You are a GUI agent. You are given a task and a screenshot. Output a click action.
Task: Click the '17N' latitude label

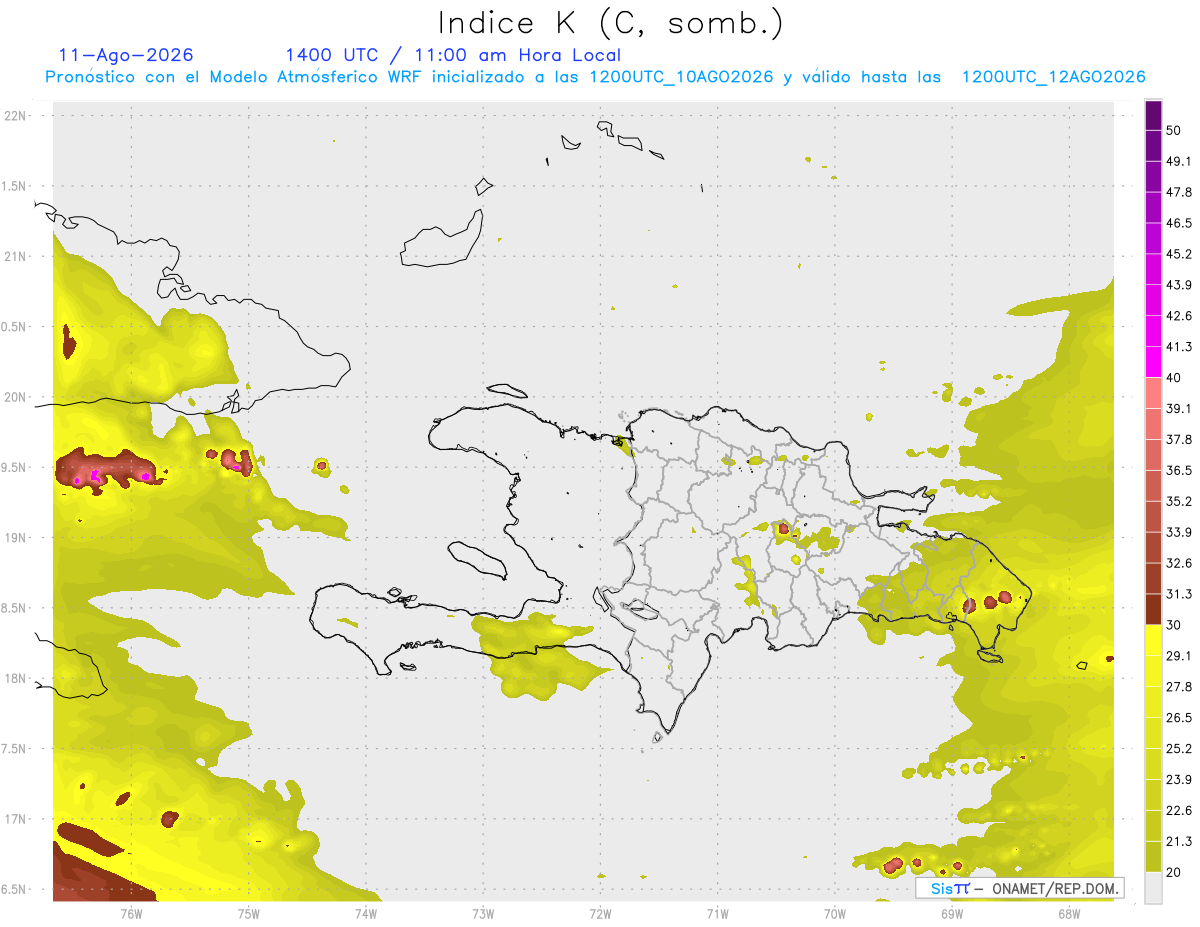[x=16, y=819]
